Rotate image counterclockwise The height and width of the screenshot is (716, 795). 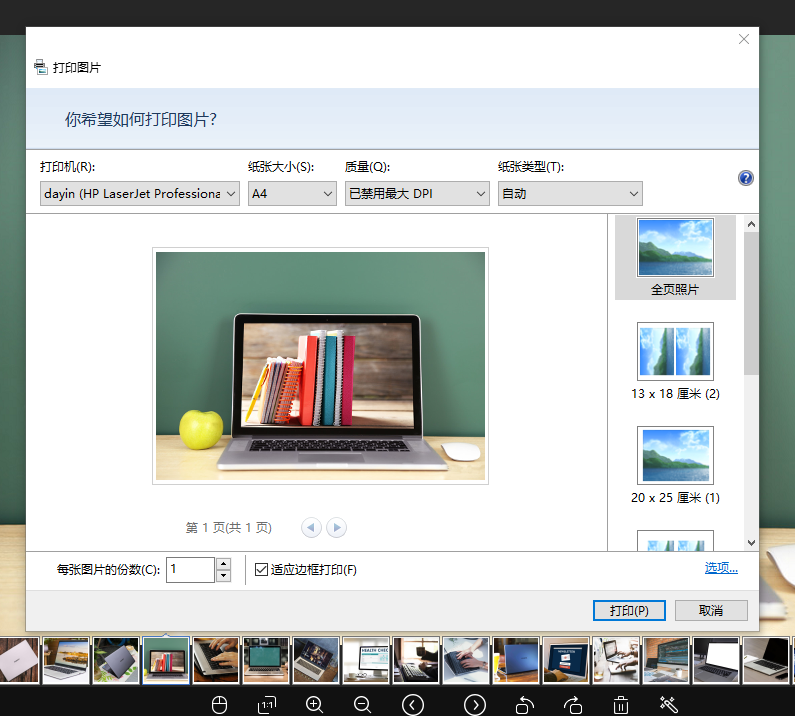pos(524,704)
